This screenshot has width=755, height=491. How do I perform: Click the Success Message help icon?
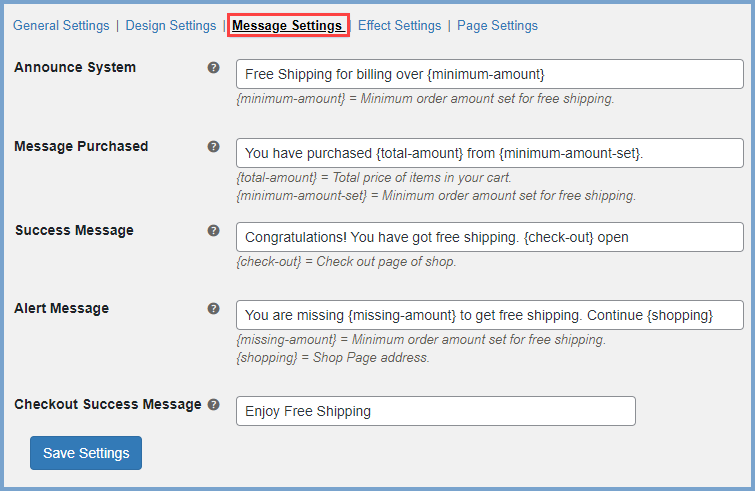(213, 230)
